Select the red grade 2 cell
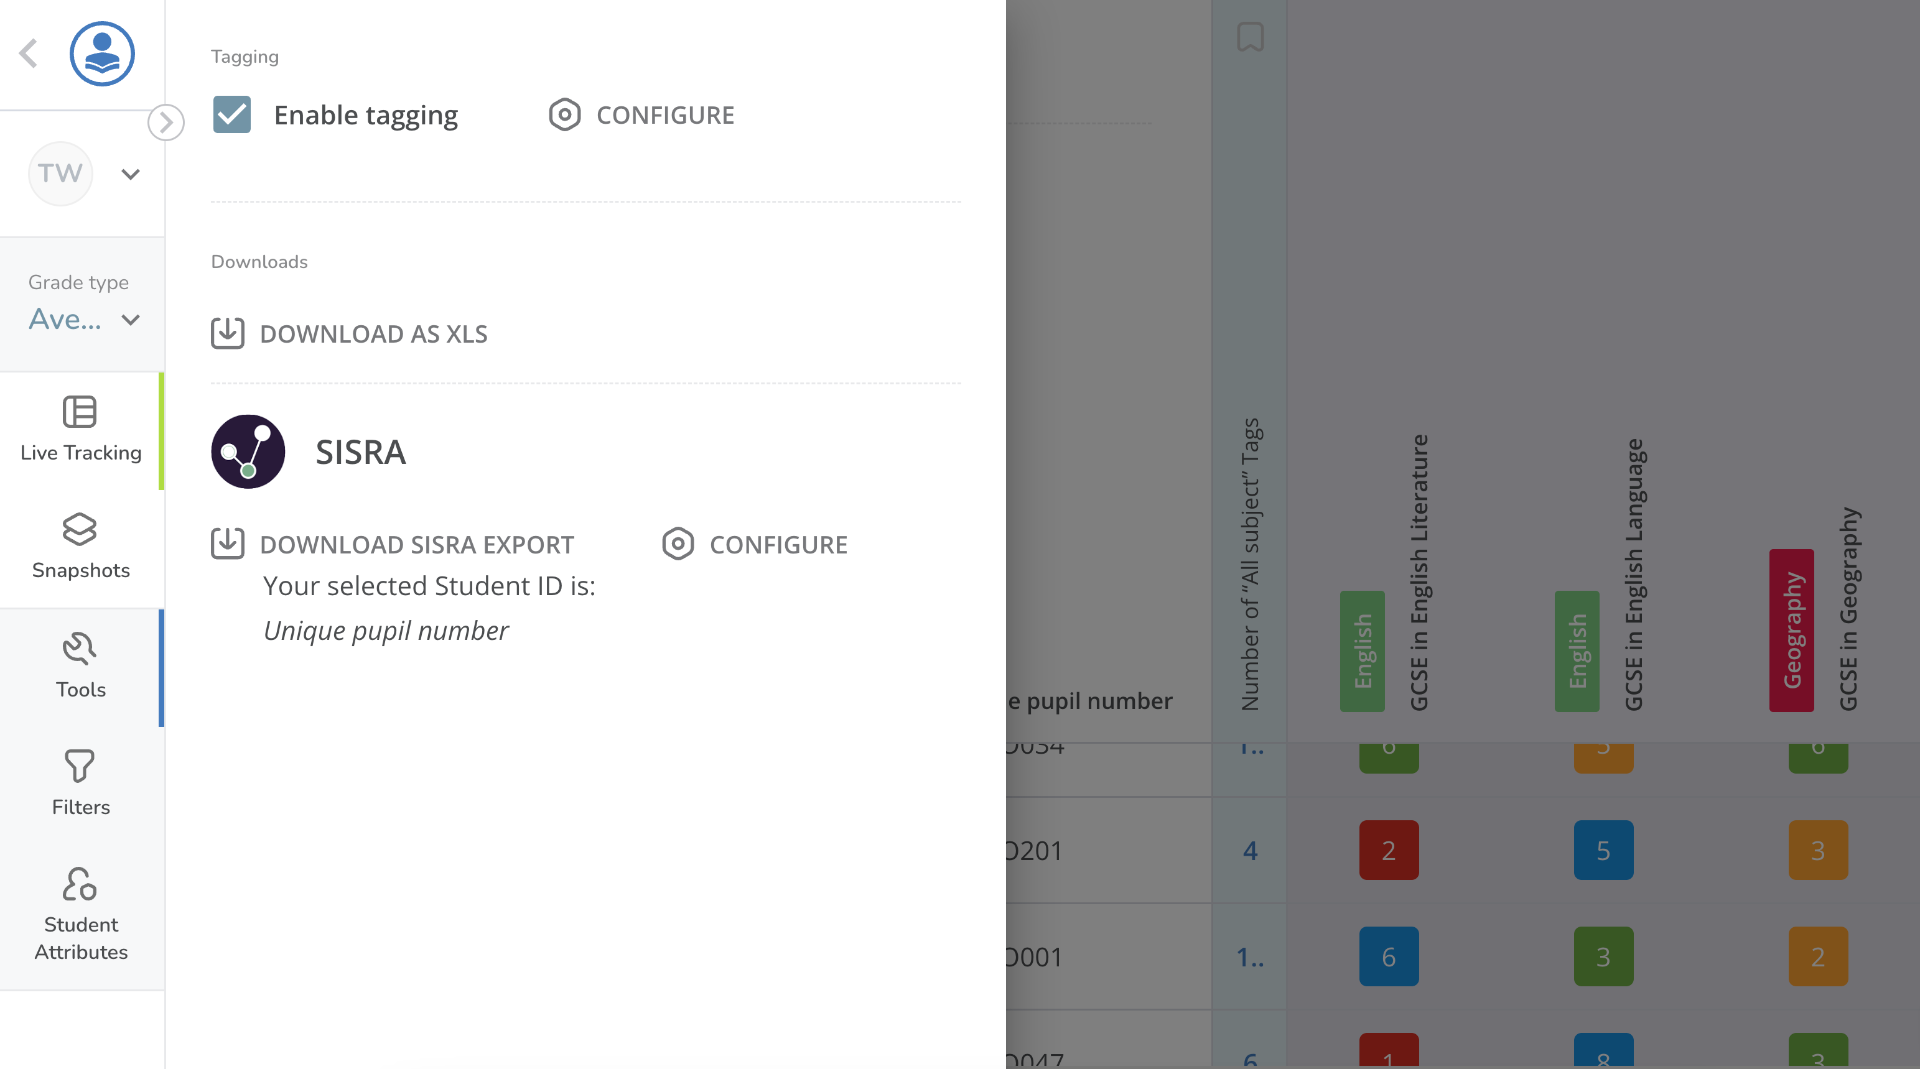Screen dimensions: 1920x1069 [x=1388, y=850]
